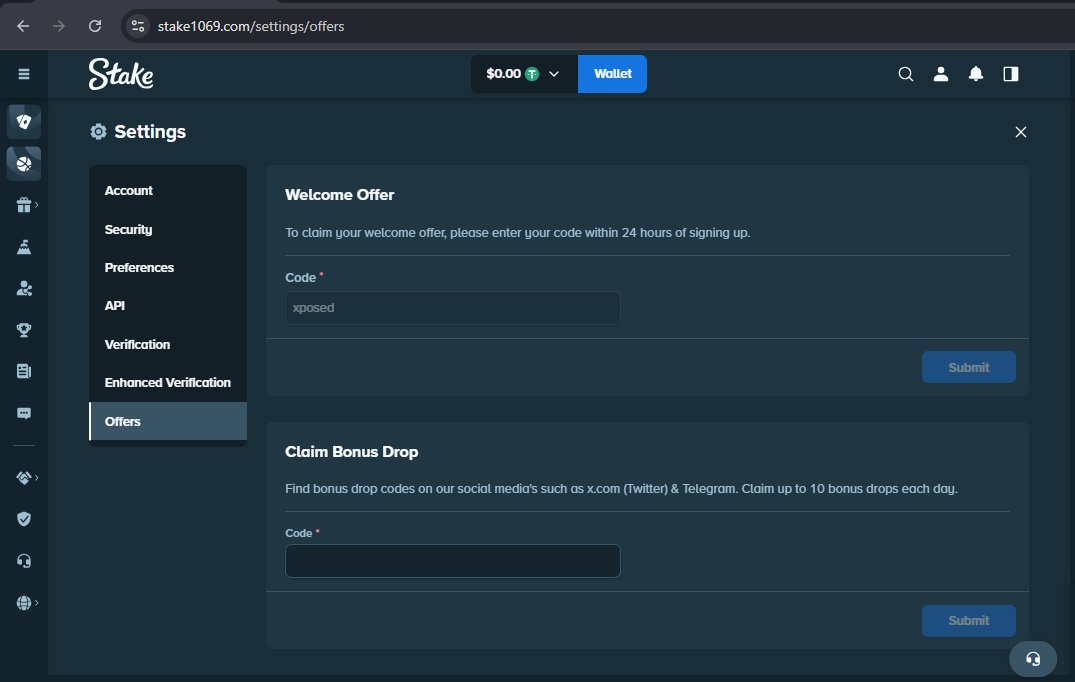Open the Sports basketball icon

coord(24,164)
